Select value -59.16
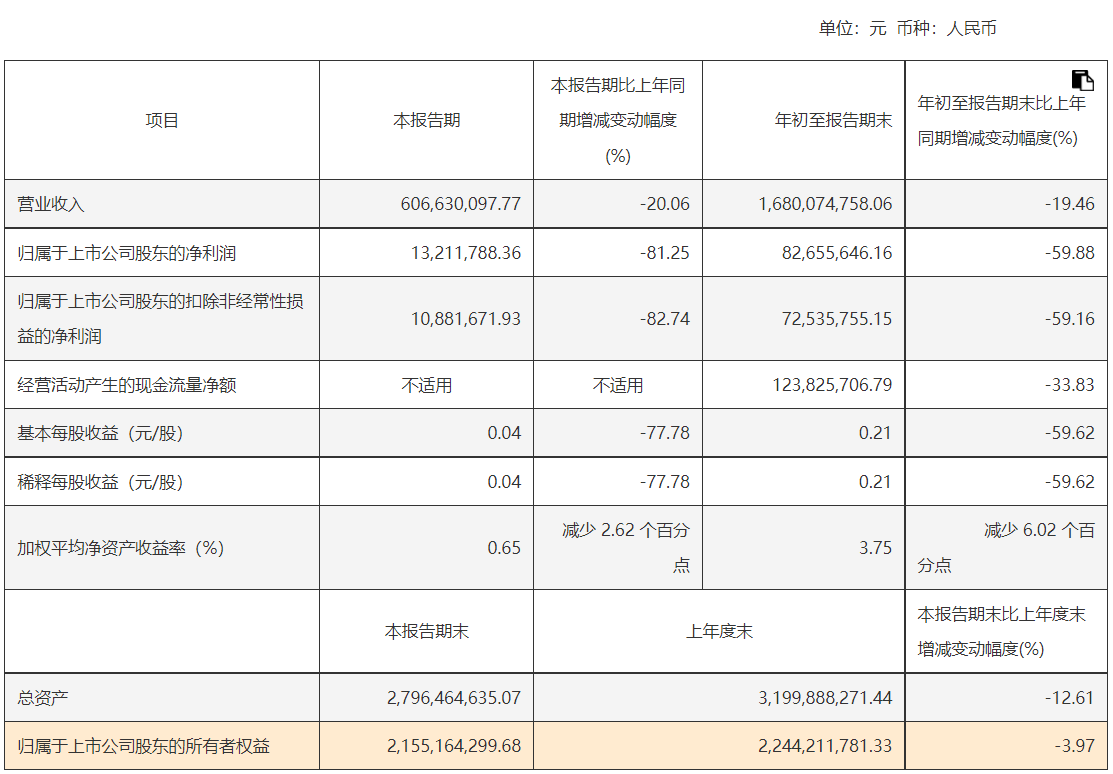Viewport: 1113px width, 774px height. click(1070, 319)
